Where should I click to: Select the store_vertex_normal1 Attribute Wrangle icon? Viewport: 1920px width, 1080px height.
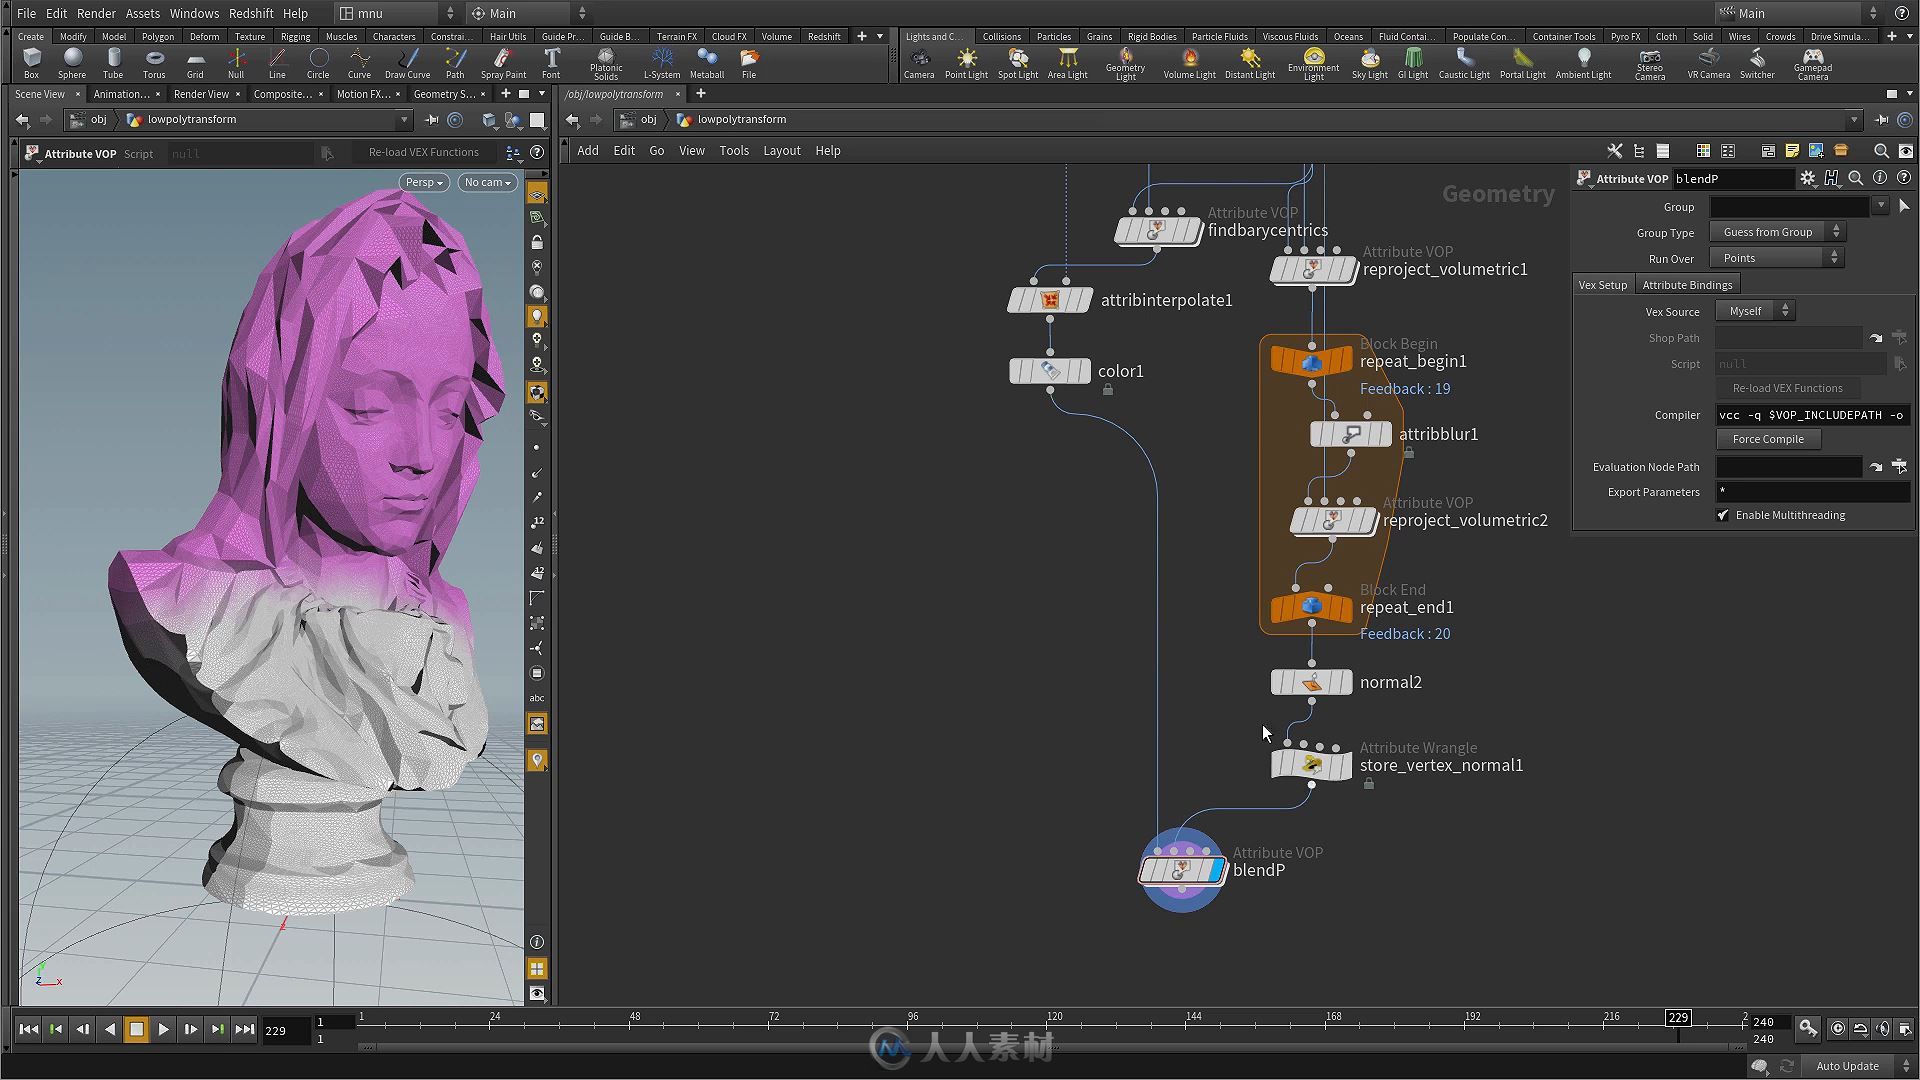(x=1311, y=764)
